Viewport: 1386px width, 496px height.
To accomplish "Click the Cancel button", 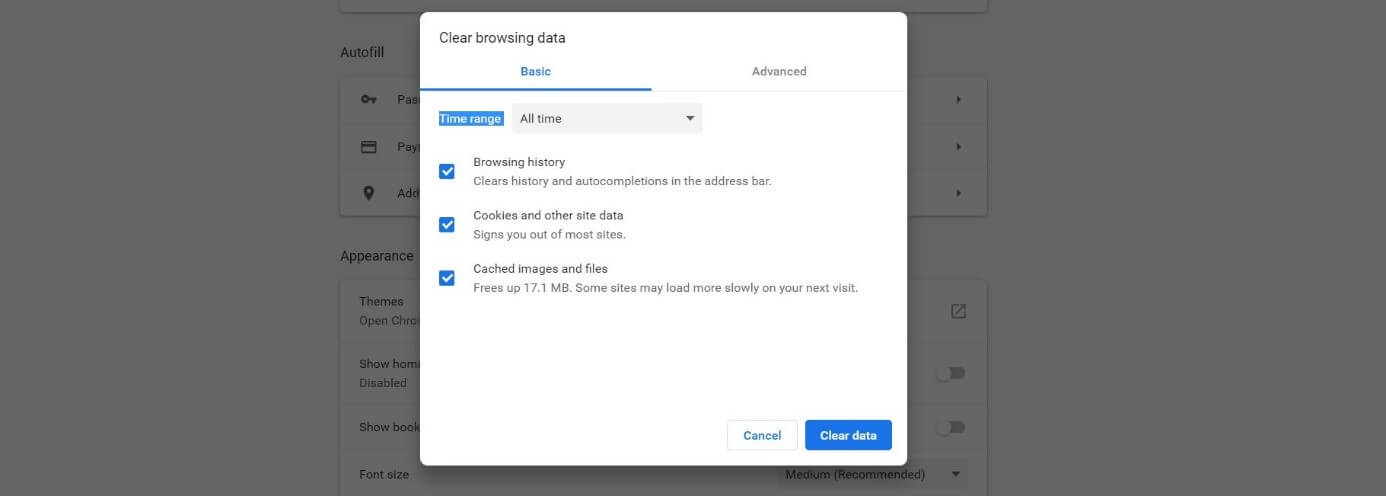I will (x=762, y=435).
